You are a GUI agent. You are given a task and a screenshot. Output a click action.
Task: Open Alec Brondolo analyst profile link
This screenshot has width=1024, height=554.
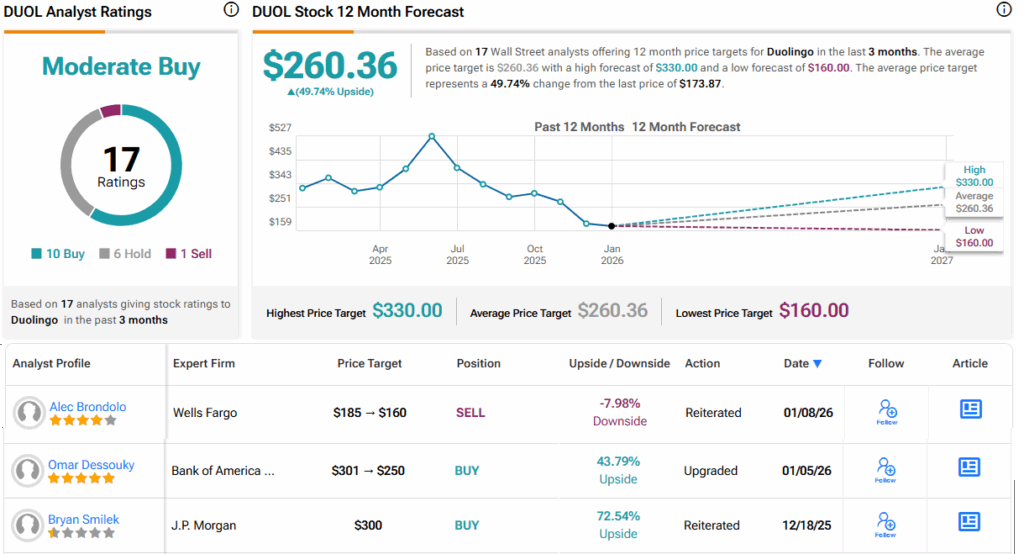click(x=88, y=407)
